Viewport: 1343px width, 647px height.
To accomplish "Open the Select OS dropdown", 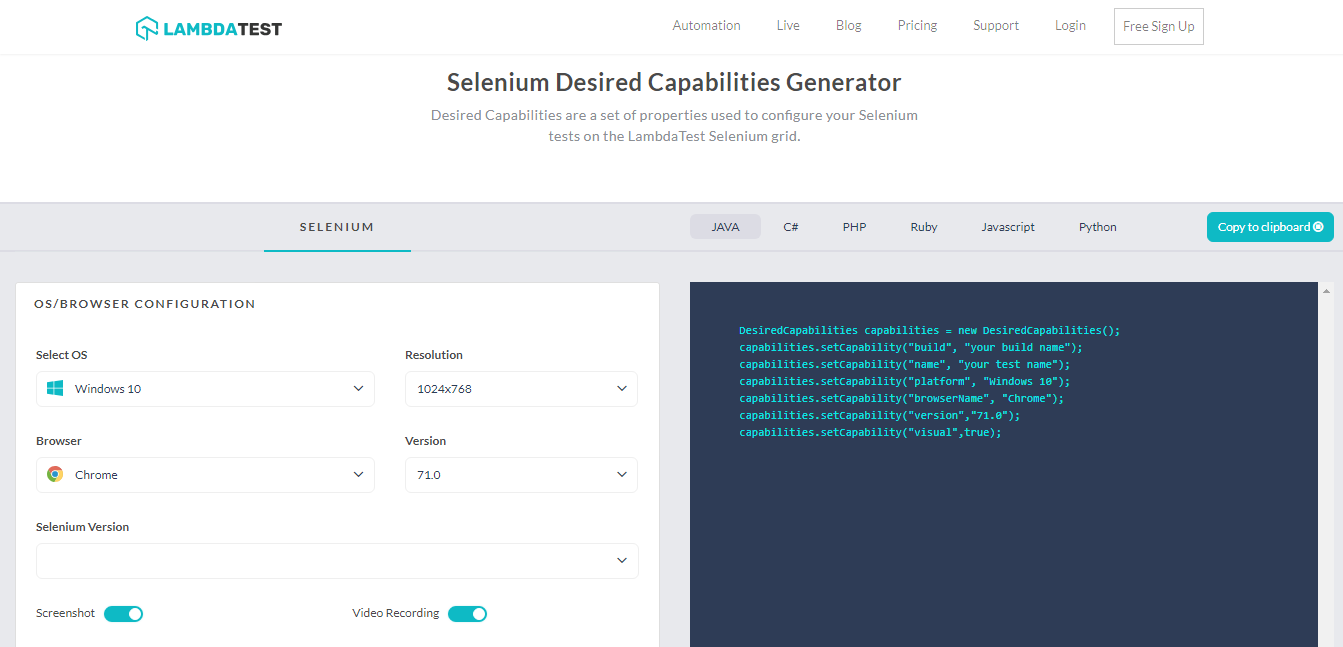I will click(x=205, y=388).
